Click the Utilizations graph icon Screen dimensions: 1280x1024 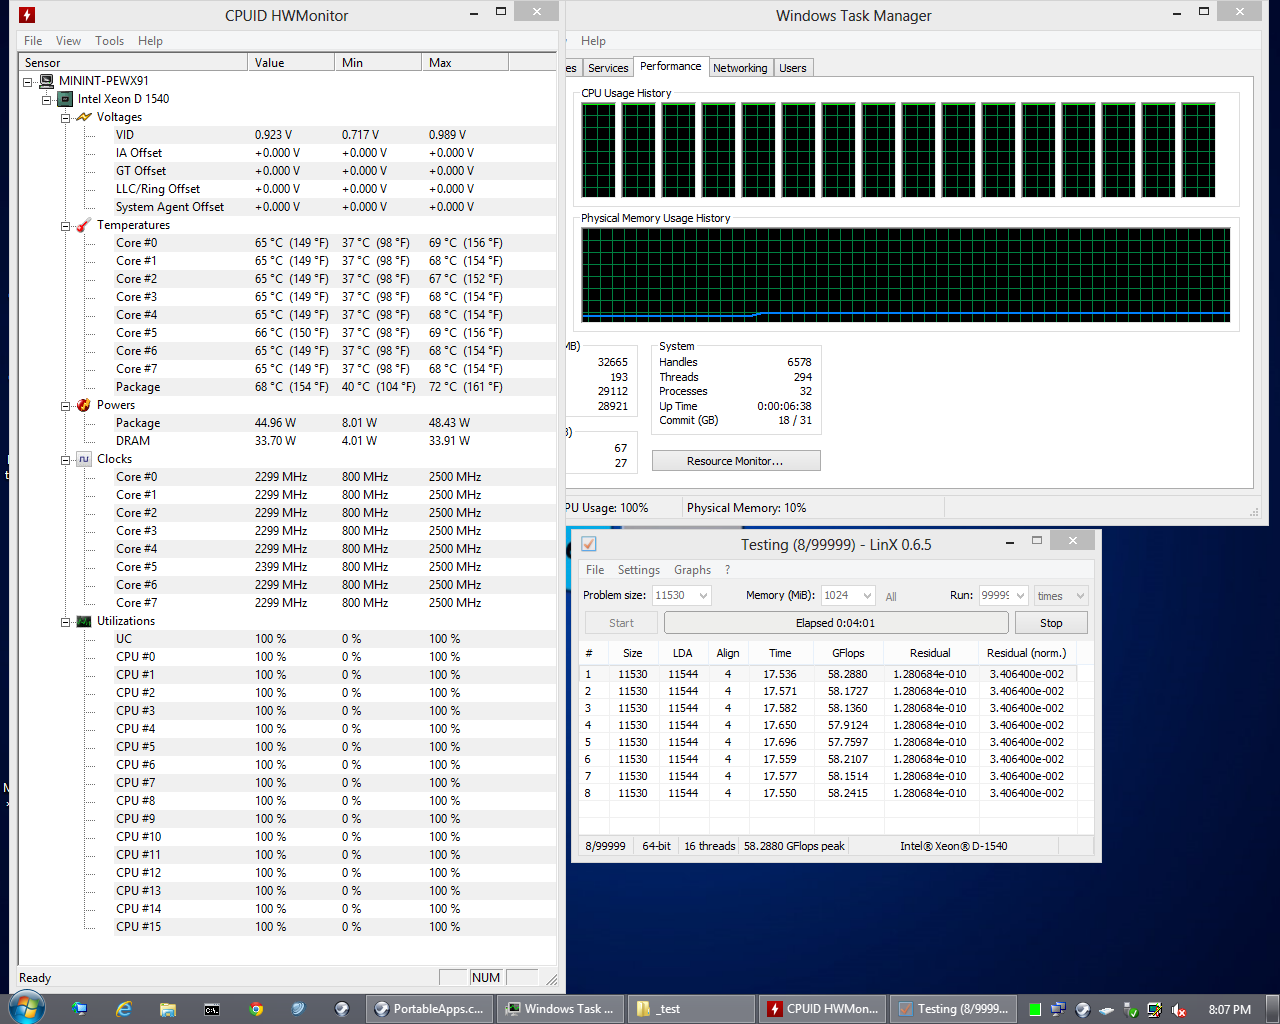84,621
